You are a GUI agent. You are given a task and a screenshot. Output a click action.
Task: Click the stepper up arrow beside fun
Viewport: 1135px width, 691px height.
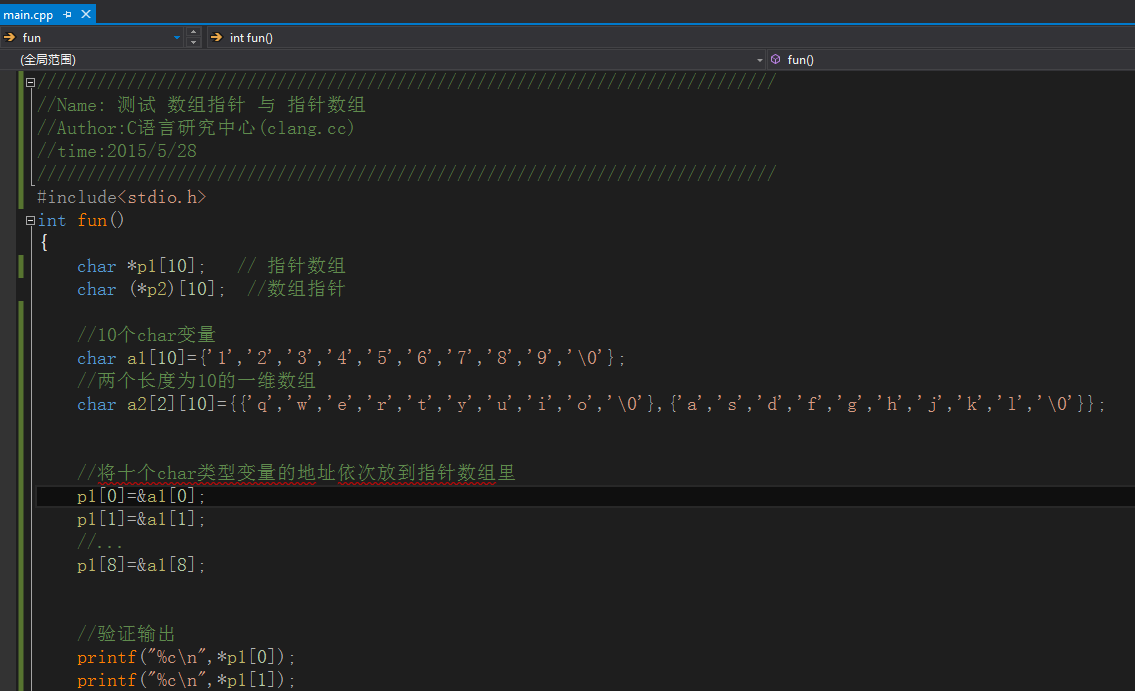pyautogui.click(x=193, y=33)
